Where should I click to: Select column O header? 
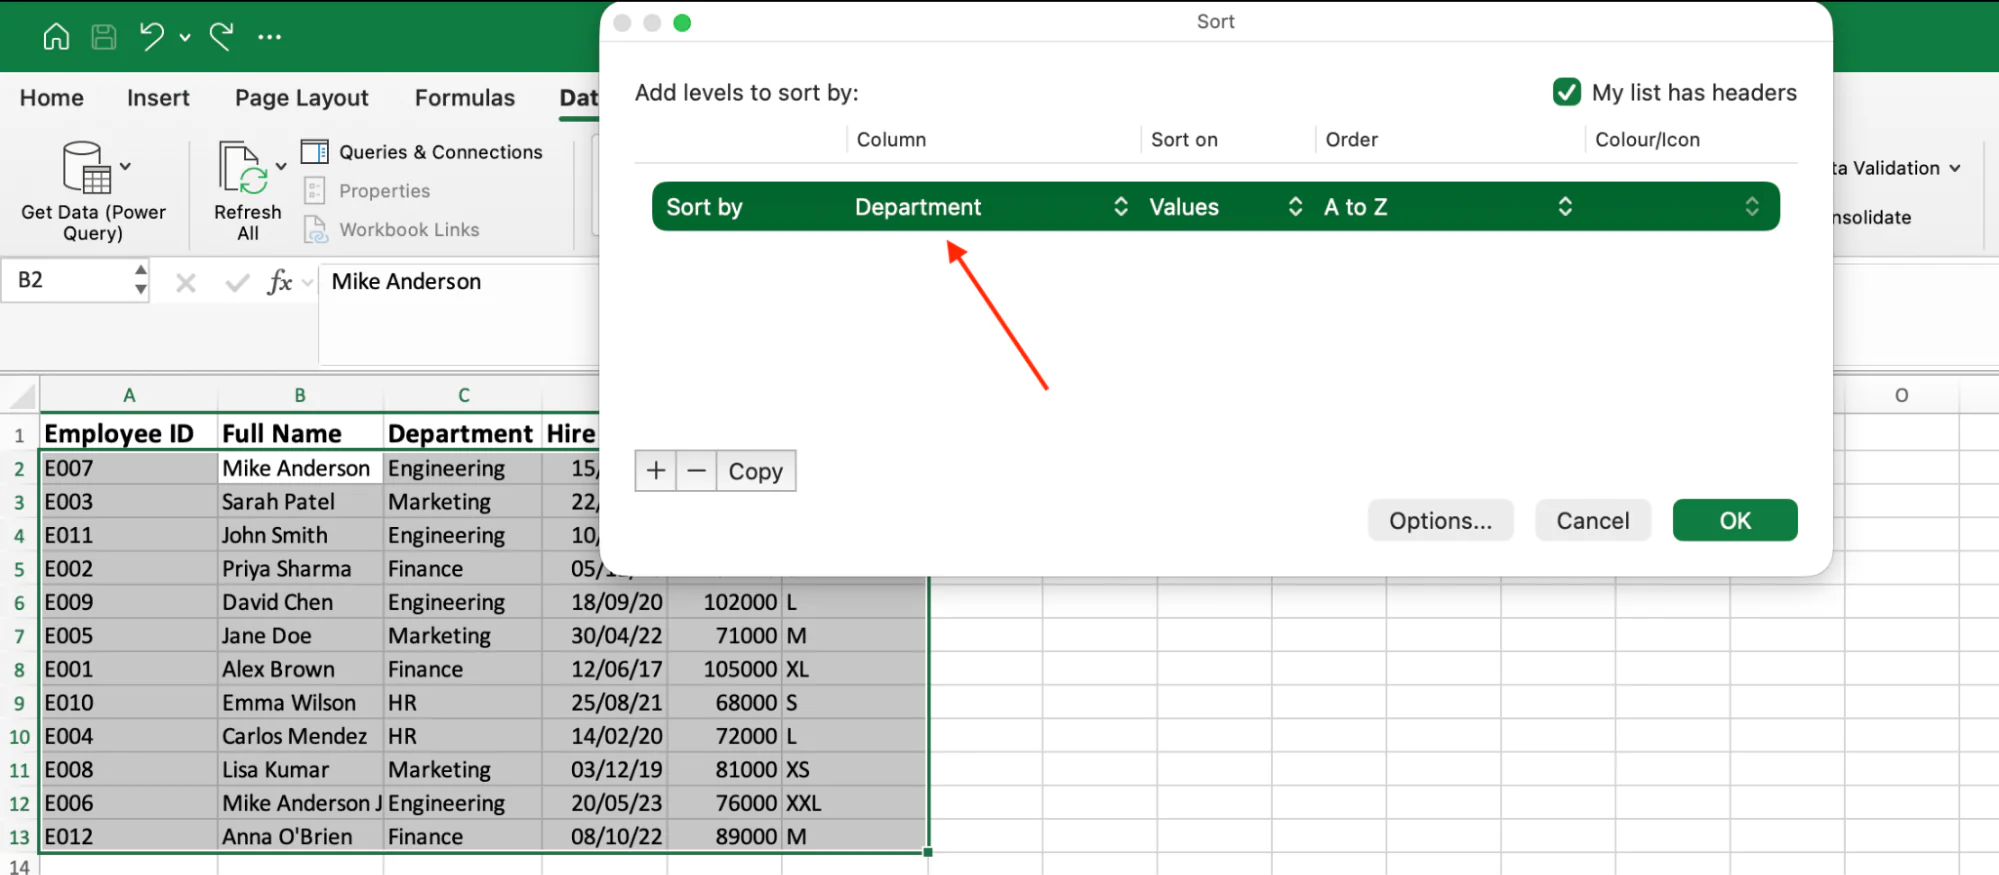pos(1901,395)
